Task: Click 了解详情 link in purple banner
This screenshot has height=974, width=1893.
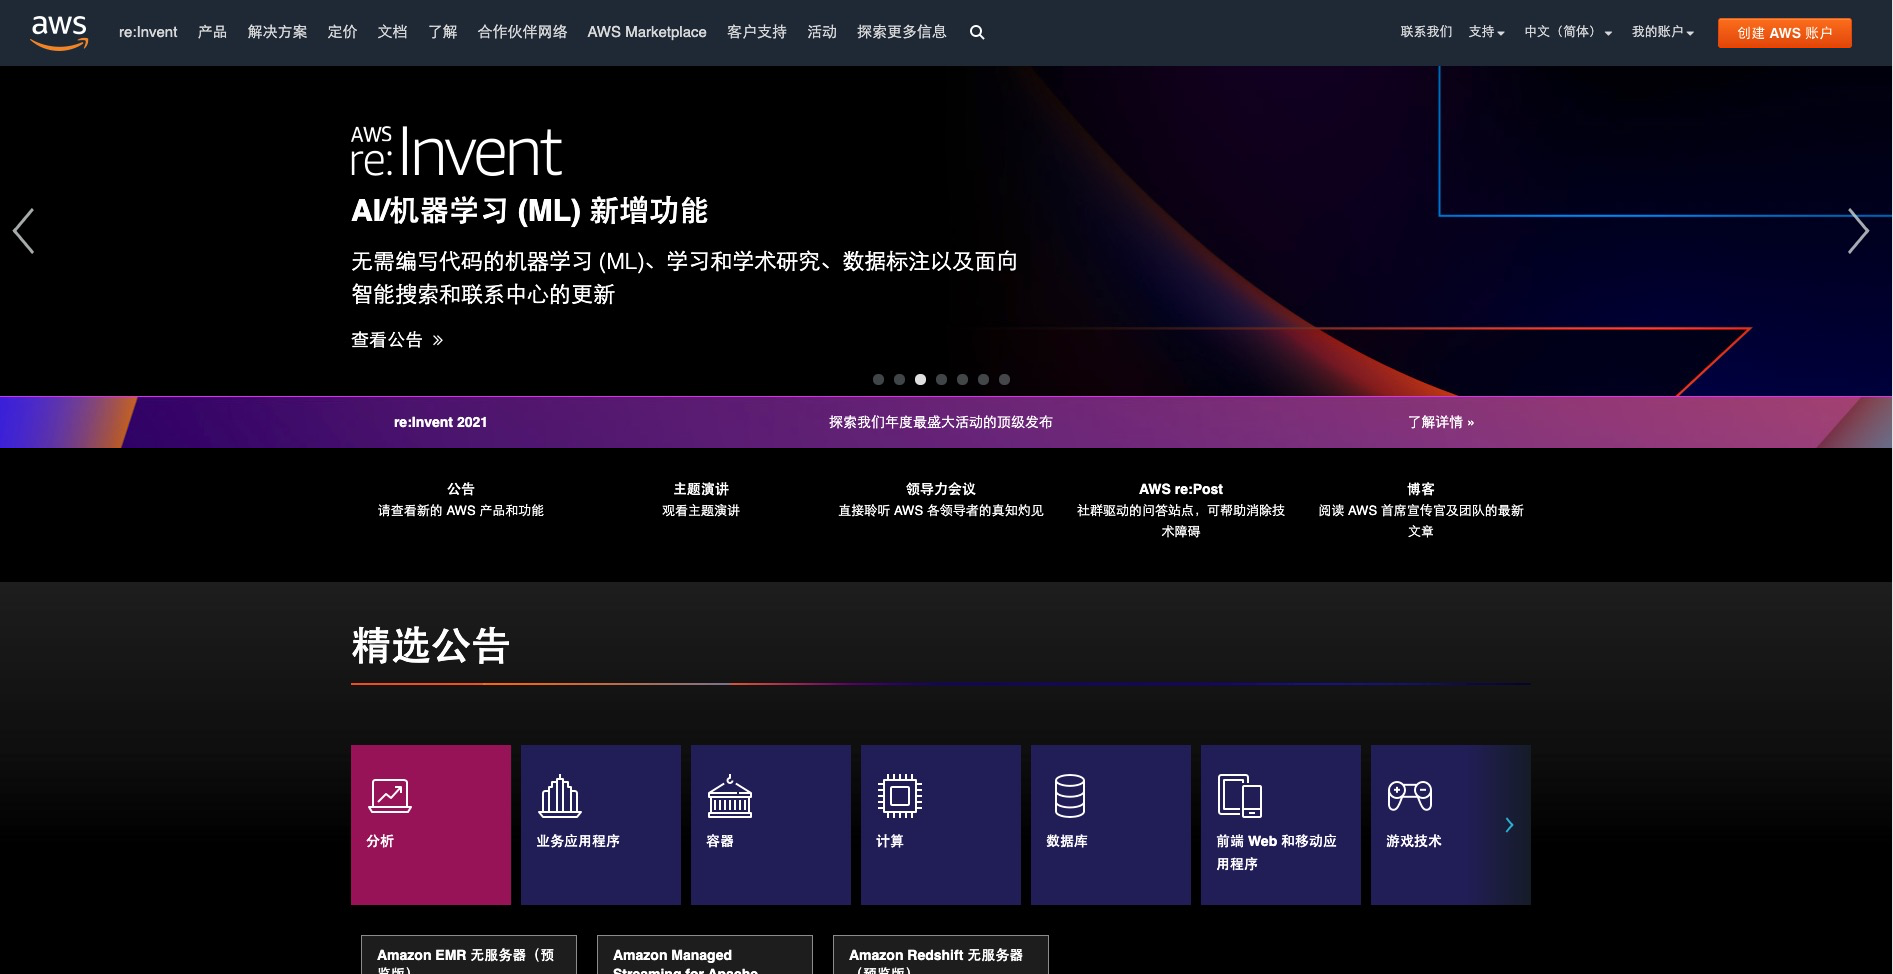Action: 1440,422
